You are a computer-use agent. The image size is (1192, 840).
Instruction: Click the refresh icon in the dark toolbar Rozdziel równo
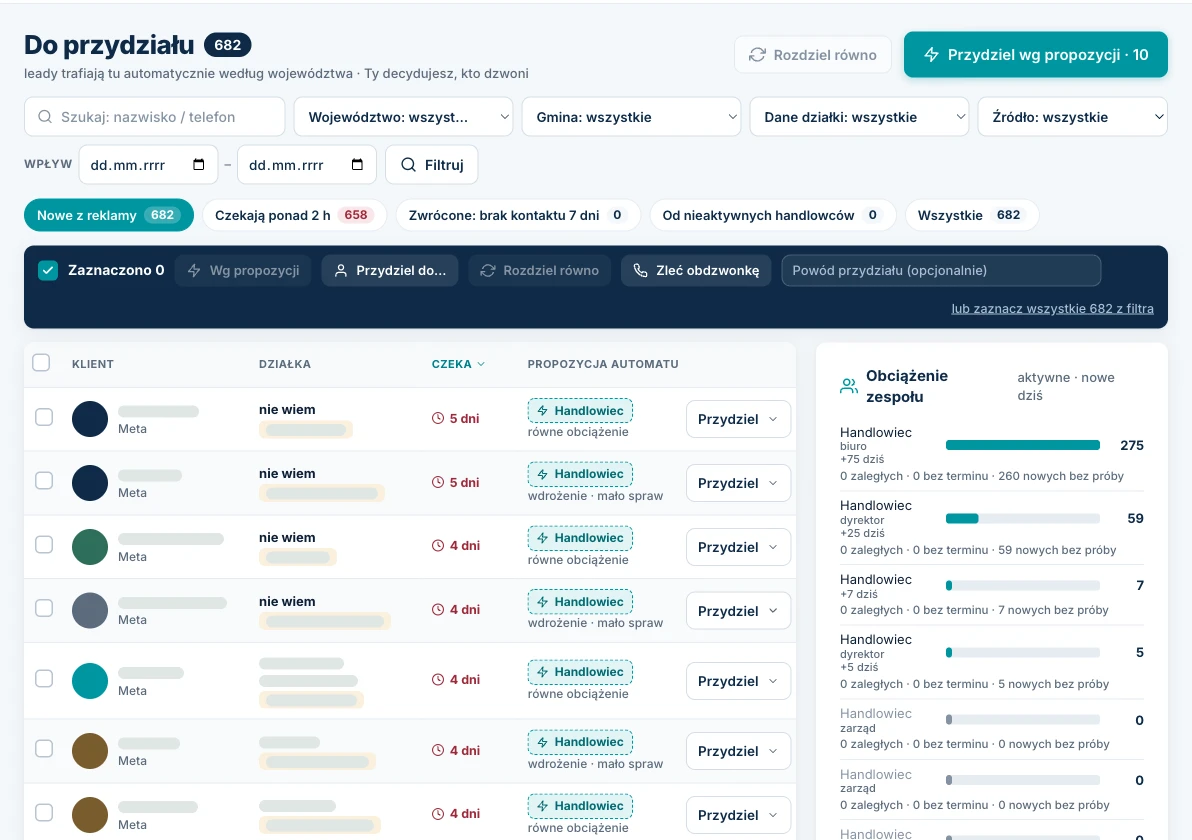pos(488,271)
